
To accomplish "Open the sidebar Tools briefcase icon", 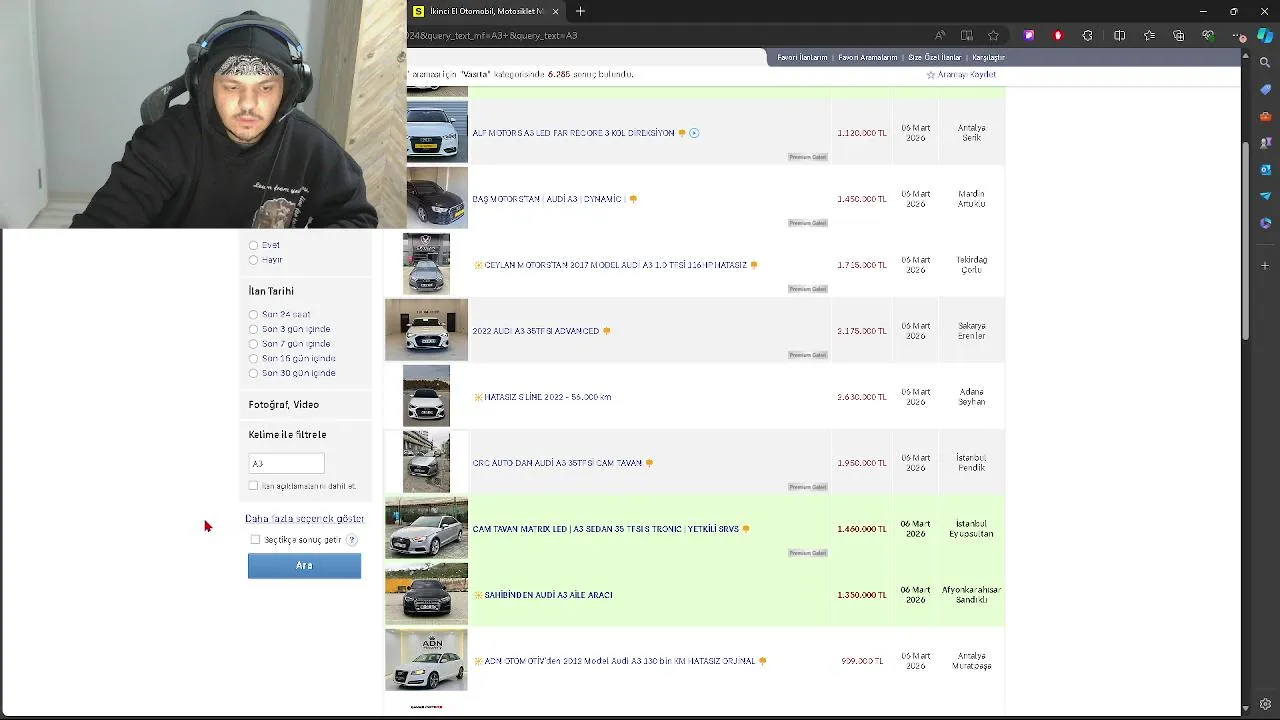I will tap(1265, 116).
